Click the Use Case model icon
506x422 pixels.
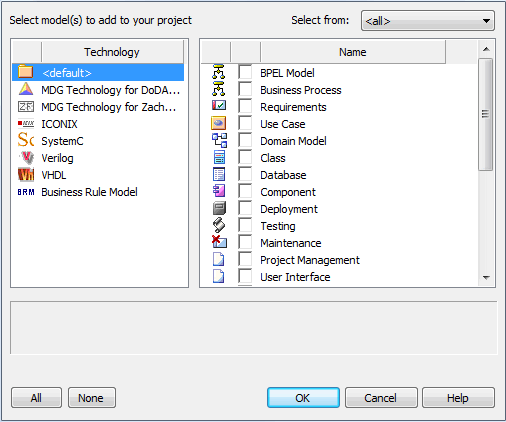219,123
